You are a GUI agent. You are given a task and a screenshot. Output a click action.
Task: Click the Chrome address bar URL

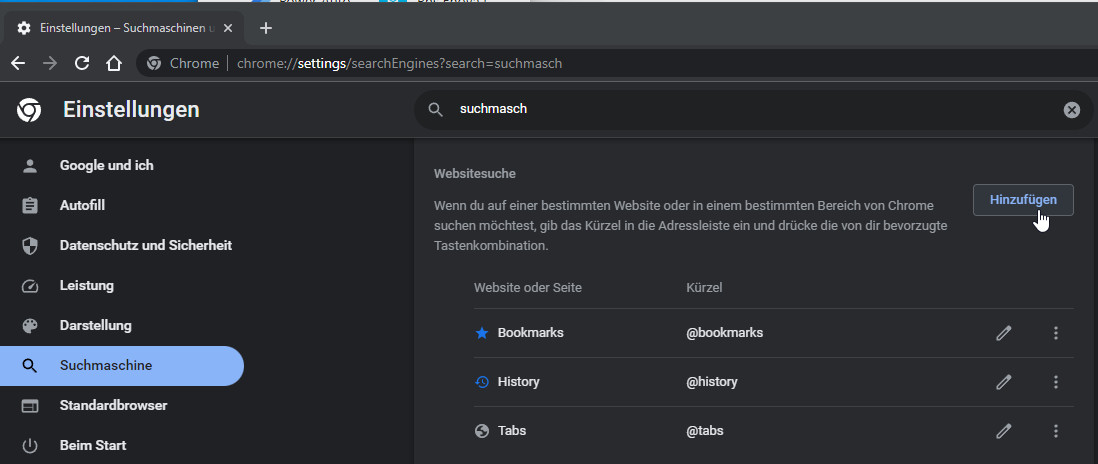point(400,63)
